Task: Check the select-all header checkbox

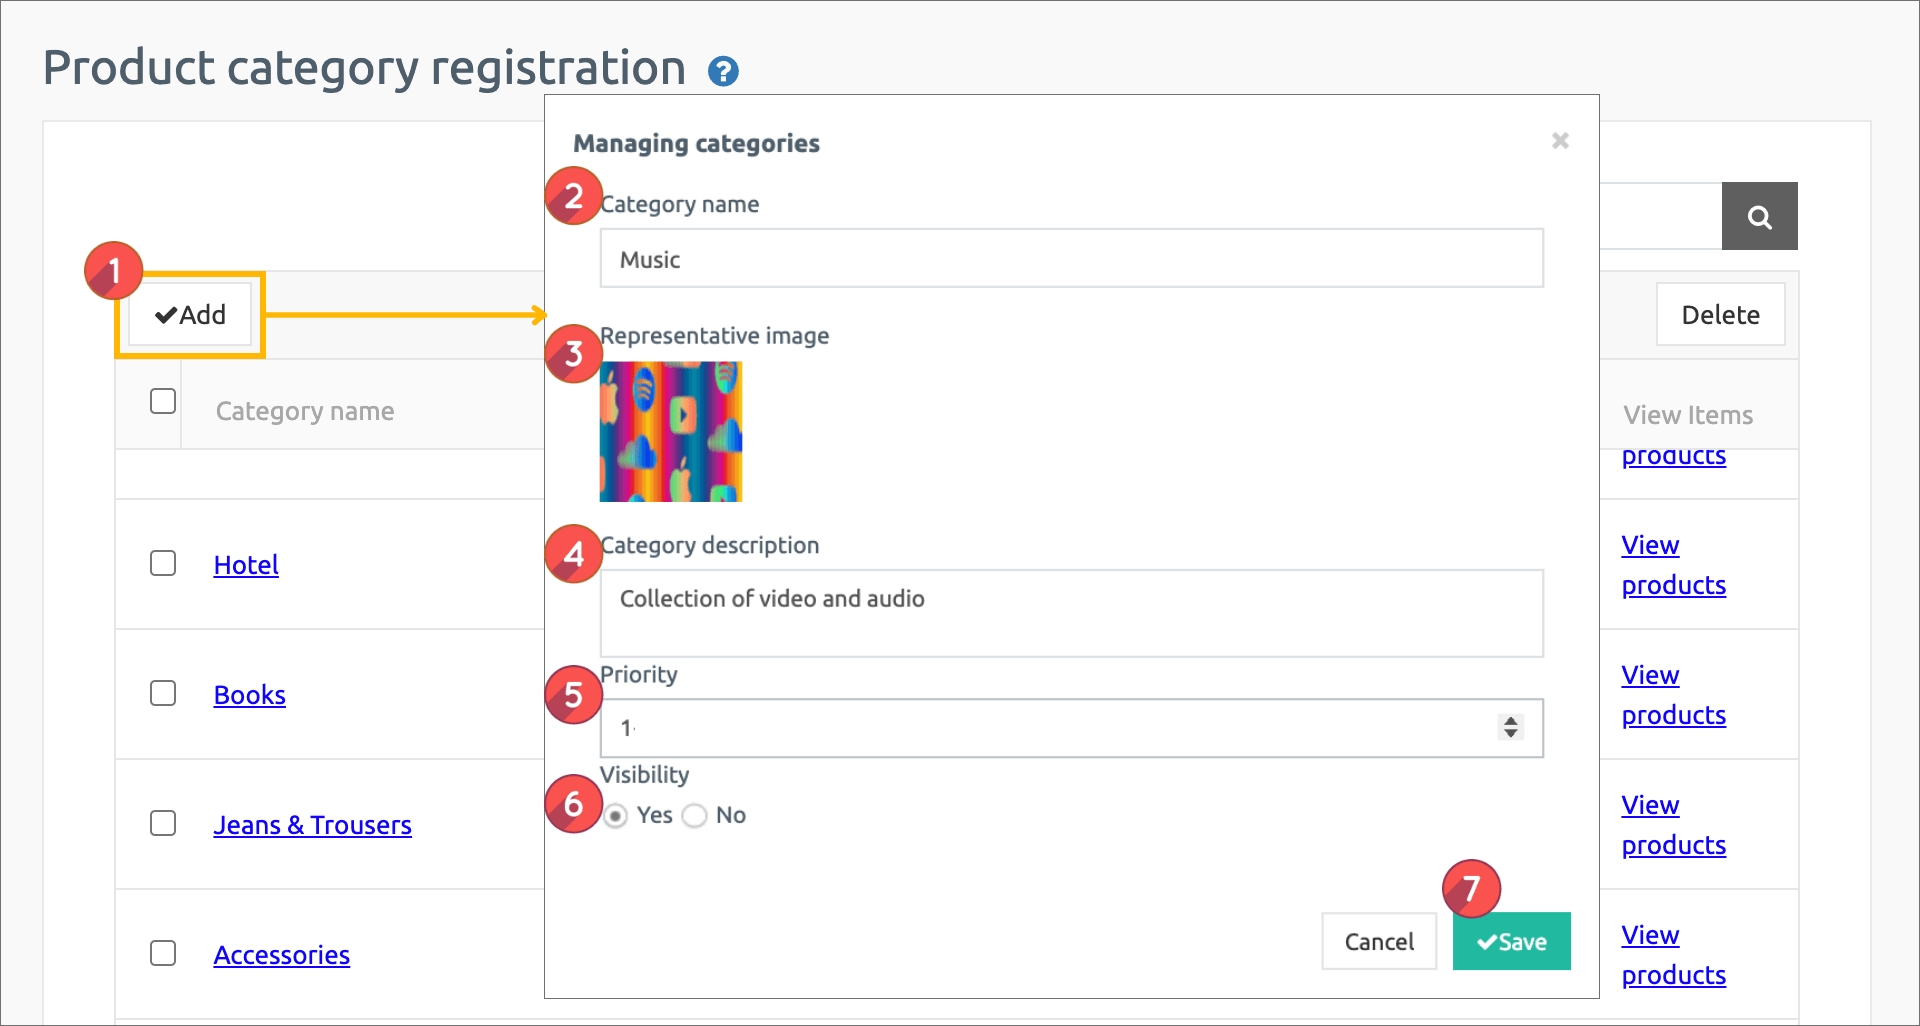Action: tap(163, 401)
